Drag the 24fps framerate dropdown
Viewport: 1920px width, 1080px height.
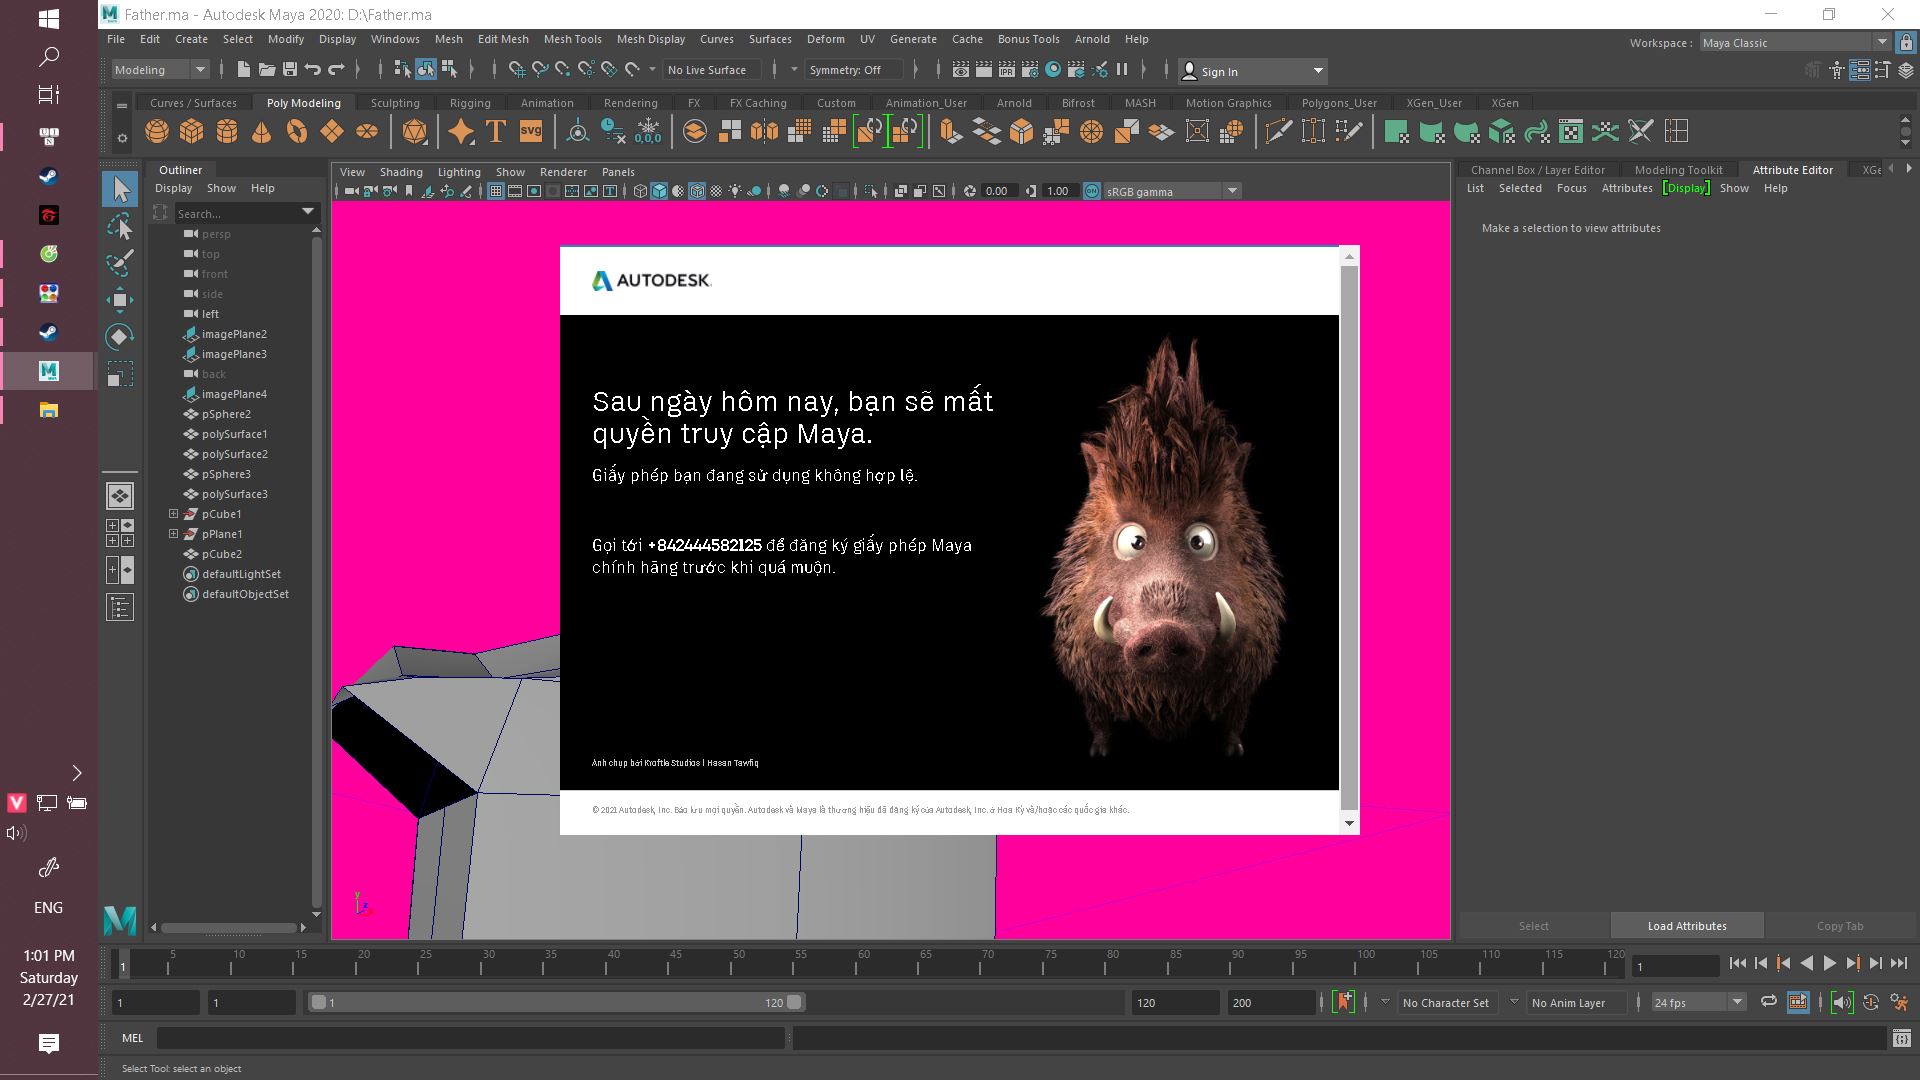1697,1002
